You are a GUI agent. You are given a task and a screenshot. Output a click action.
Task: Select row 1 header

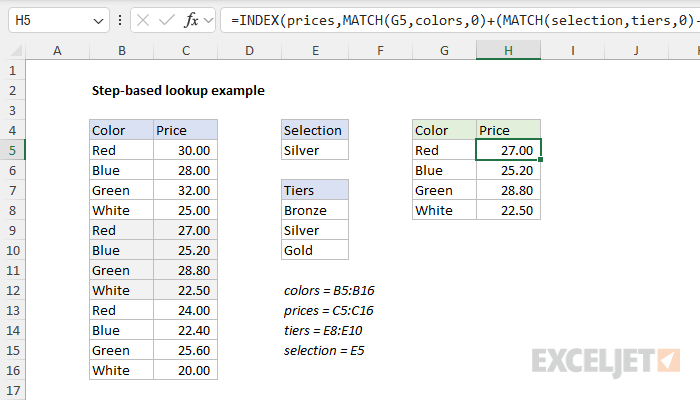tap(12, 71)
